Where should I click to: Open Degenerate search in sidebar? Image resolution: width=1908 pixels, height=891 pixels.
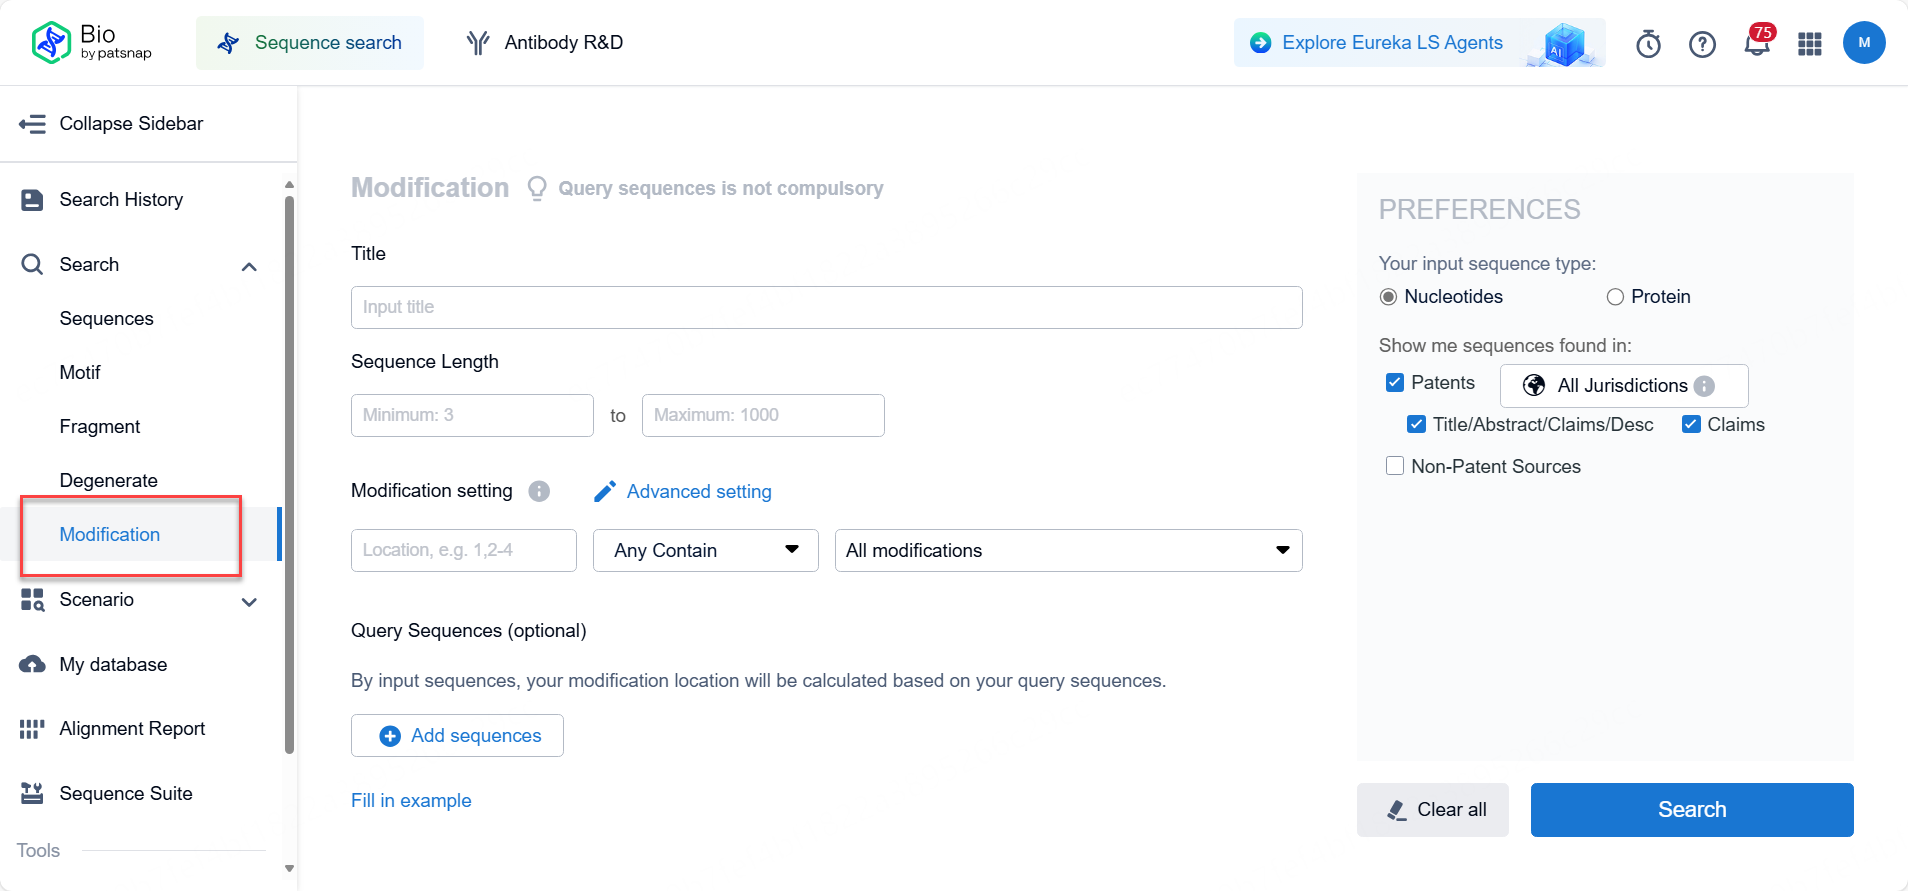coord(109,480)
